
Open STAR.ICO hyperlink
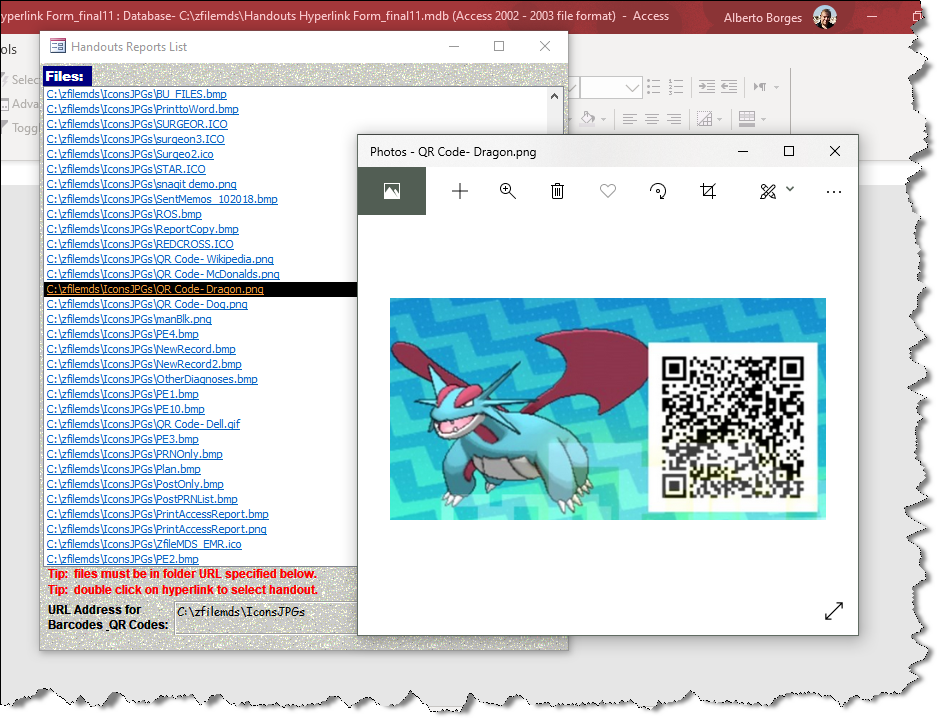point(126,169)
